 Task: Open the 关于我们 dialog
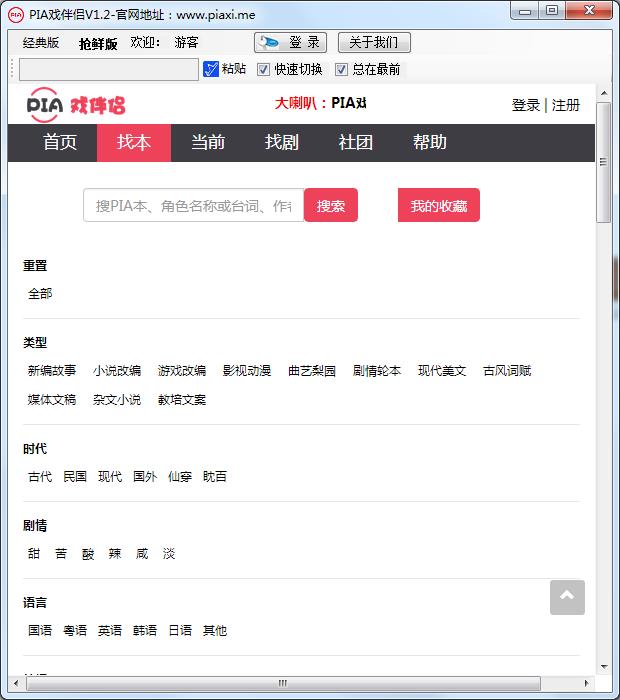click(x=374, y=42)
